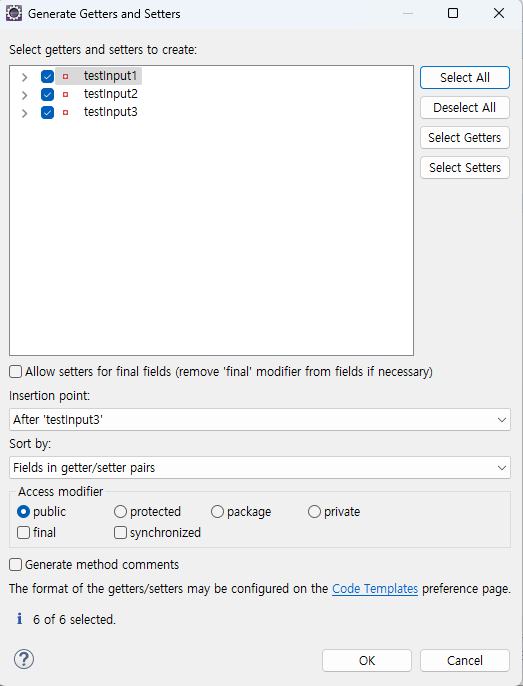Dismiss dialog with Cancel button
523x686 pixels.
coord(465,661)
